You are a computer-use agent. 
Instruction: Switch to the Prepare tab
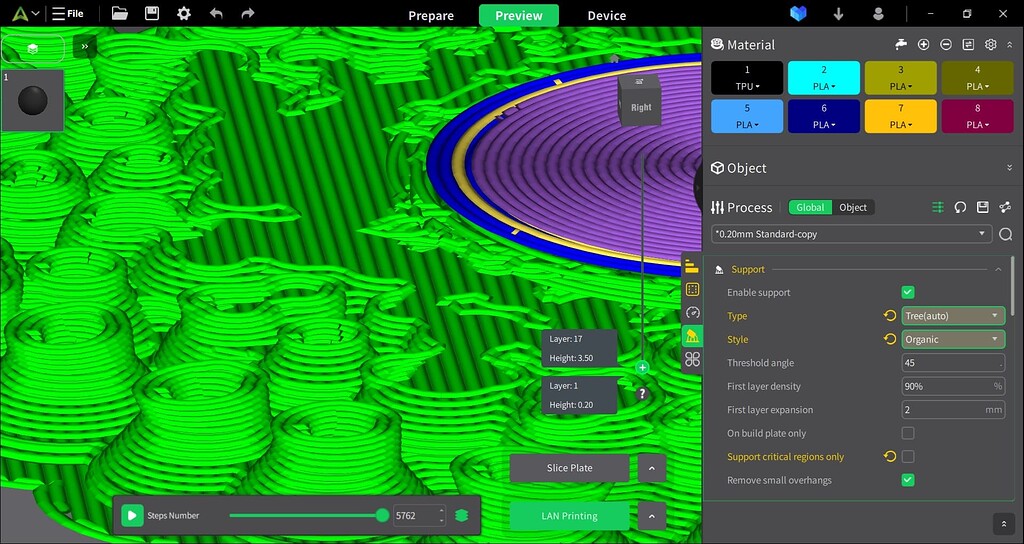click(431, 15)
